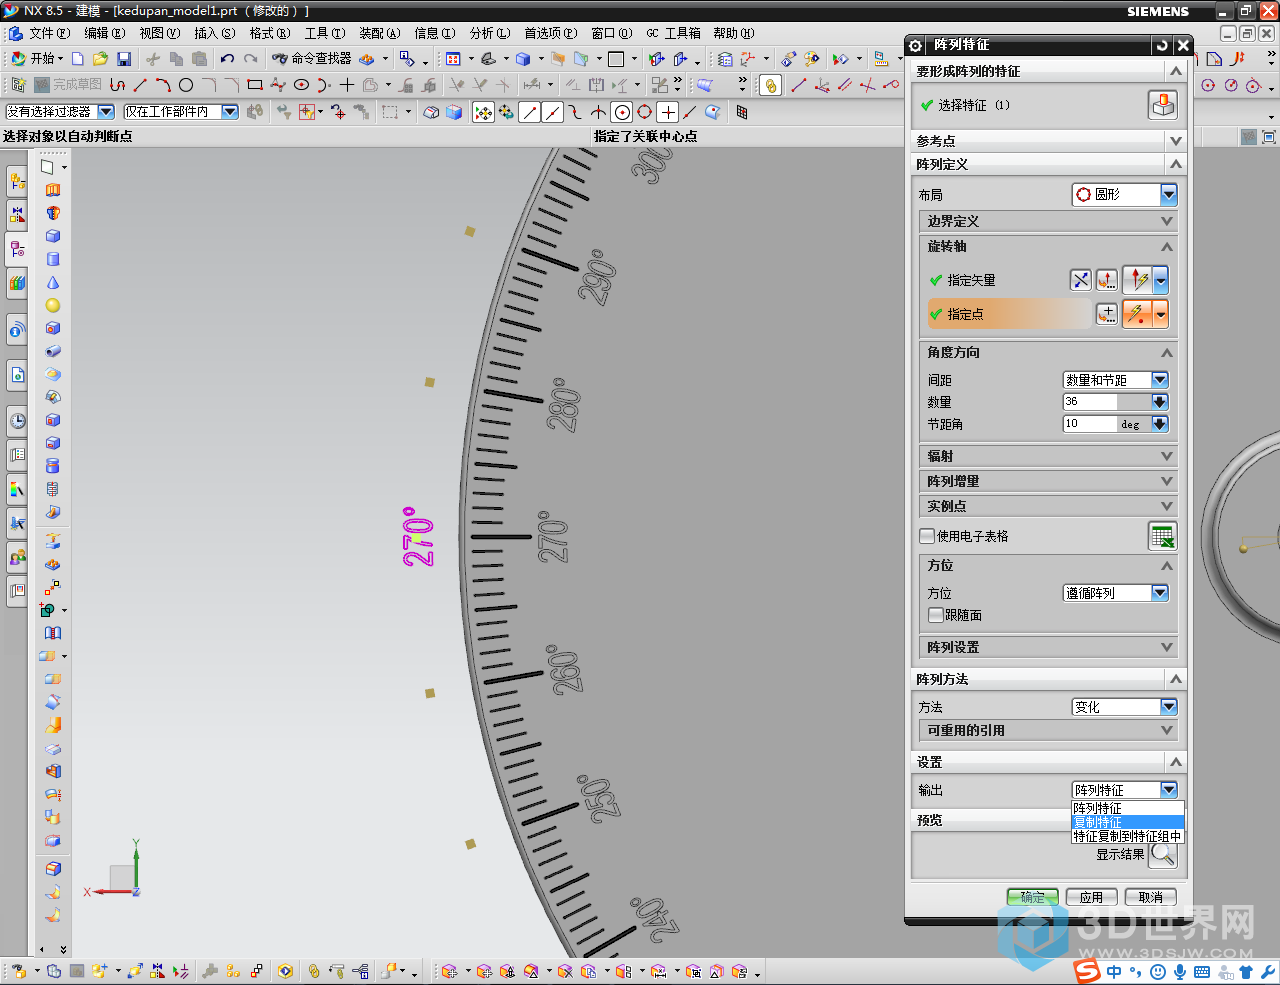The width and height of the screenshot is (1280, 985).
Task: Toggle the Enable Snap Point button
Action: (x=483, y=112)
